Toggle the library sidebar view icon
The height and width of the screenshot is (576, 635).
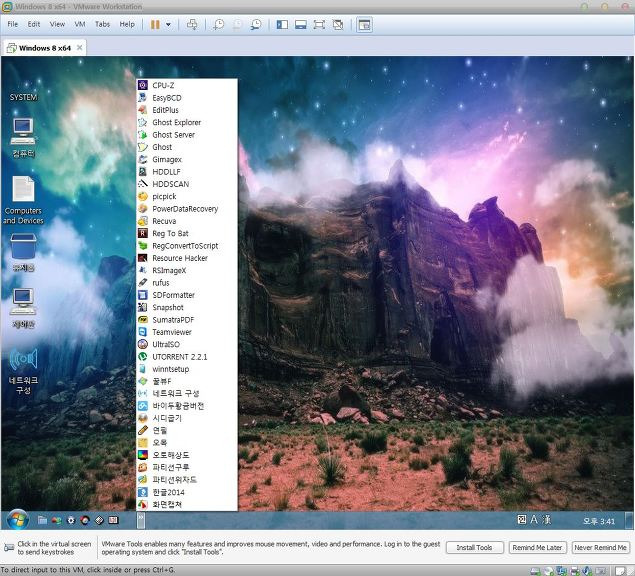(282, 25)
